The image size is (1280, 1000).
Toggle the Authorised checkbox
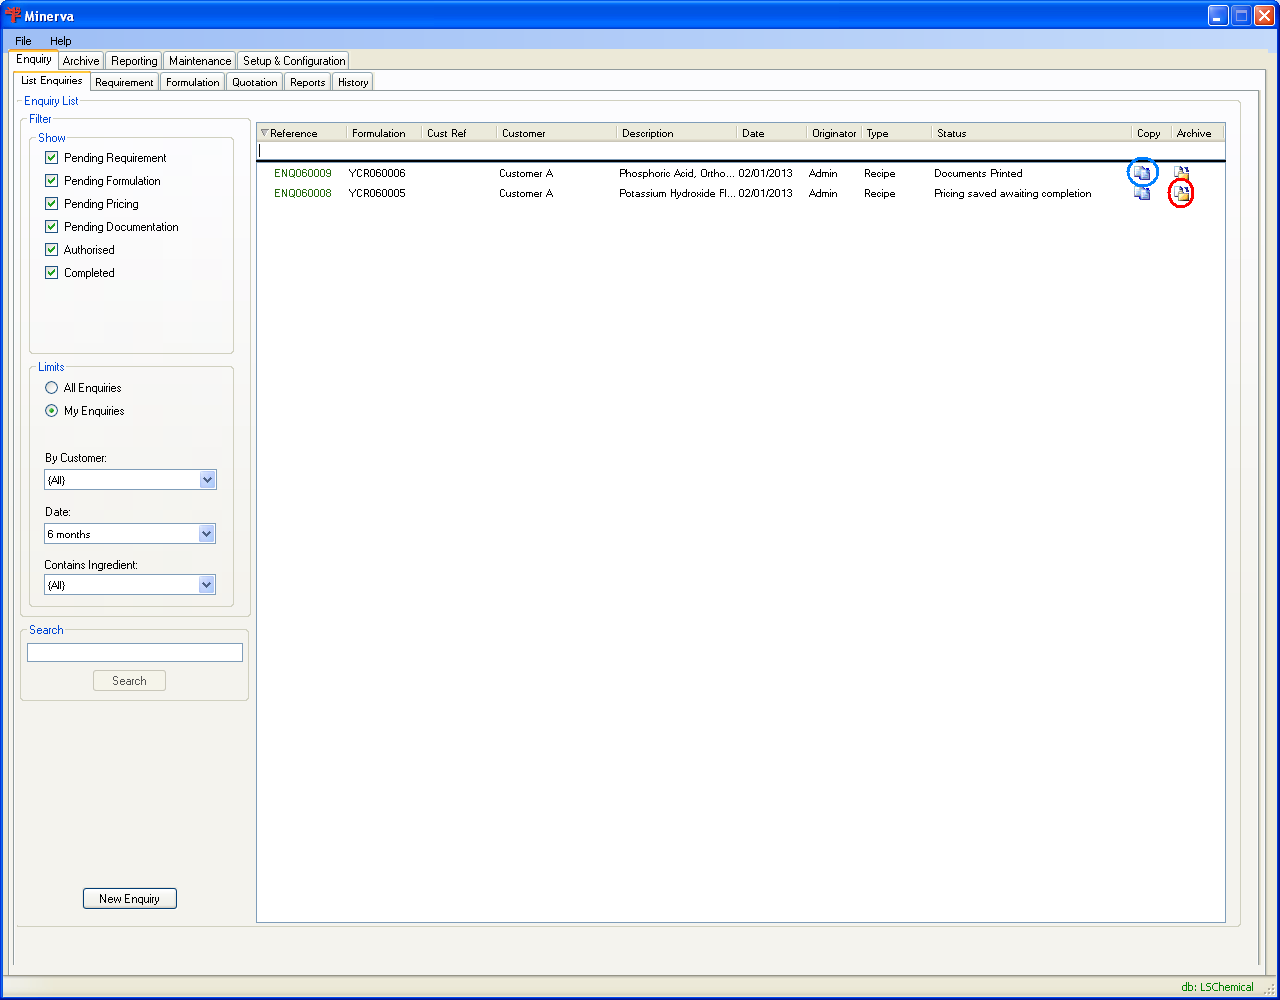click(52, 250)
